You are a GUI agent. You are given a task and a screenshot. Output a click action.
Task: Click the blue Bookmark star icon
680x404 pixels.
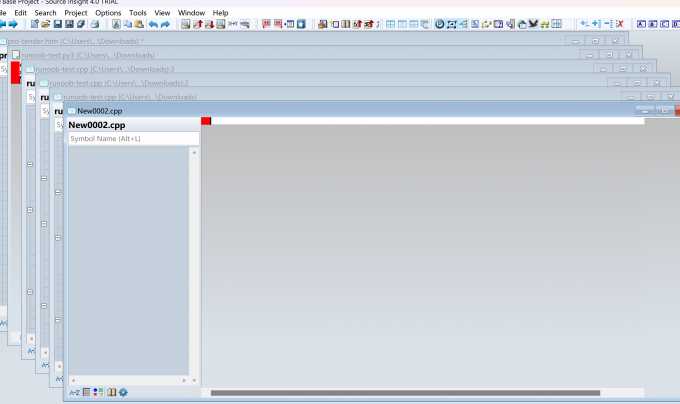pyautogui.click(x=301, y=24)
